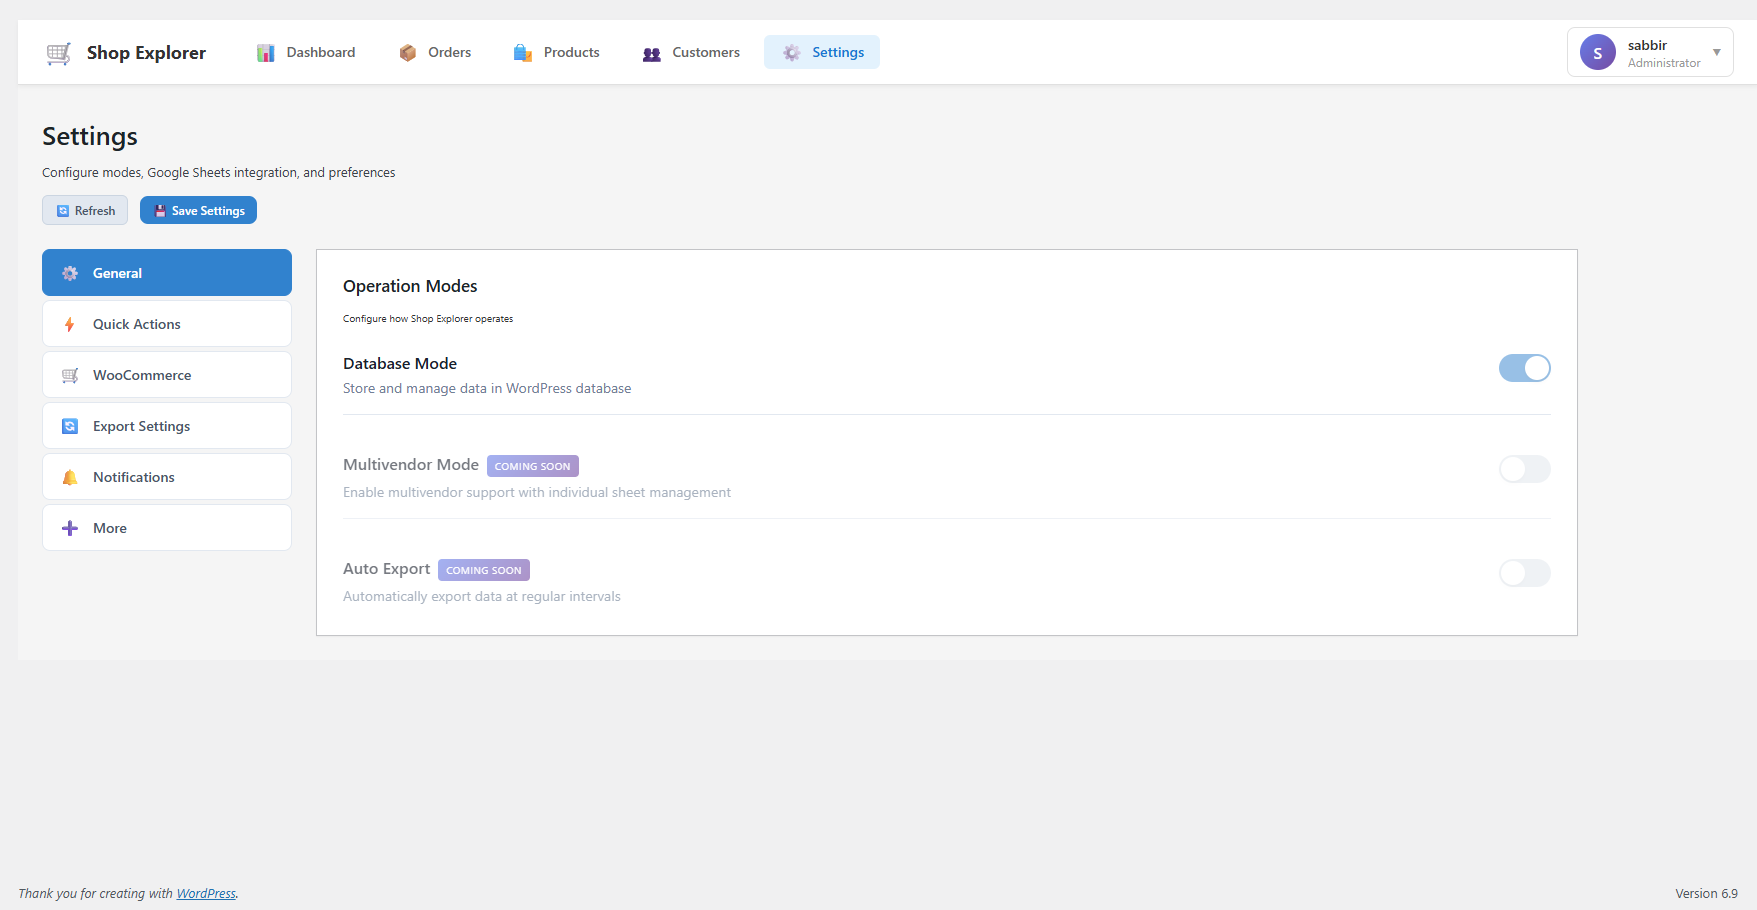Click the 'Configure modes, Google Sheets integration' subtitle
The image size is (1757, 910).
click(x=219, y=173)
